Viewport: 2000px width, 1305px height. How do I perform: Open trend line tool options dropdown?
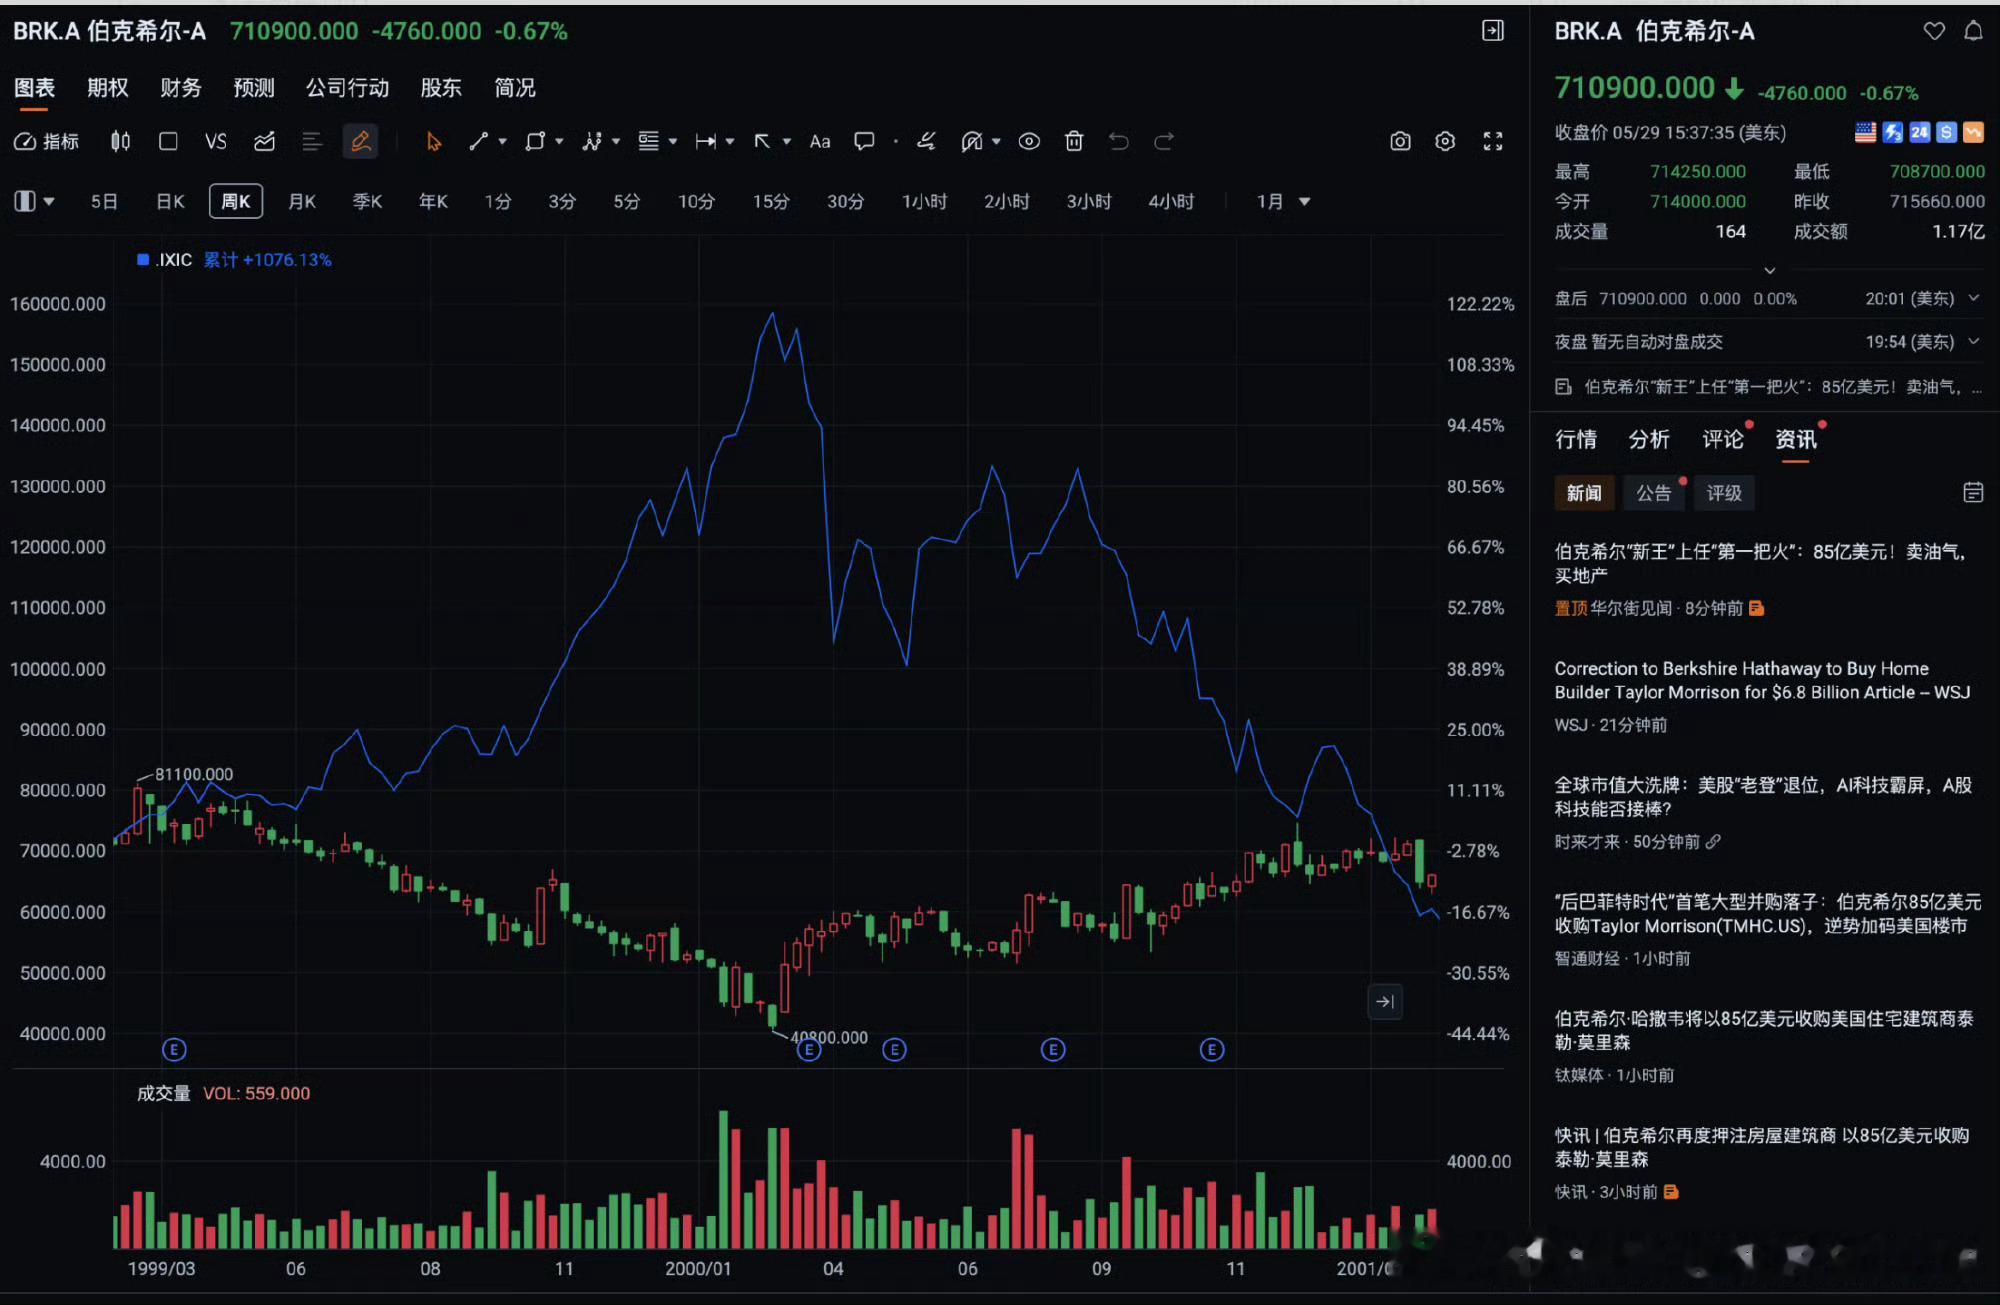pos(502,141)
